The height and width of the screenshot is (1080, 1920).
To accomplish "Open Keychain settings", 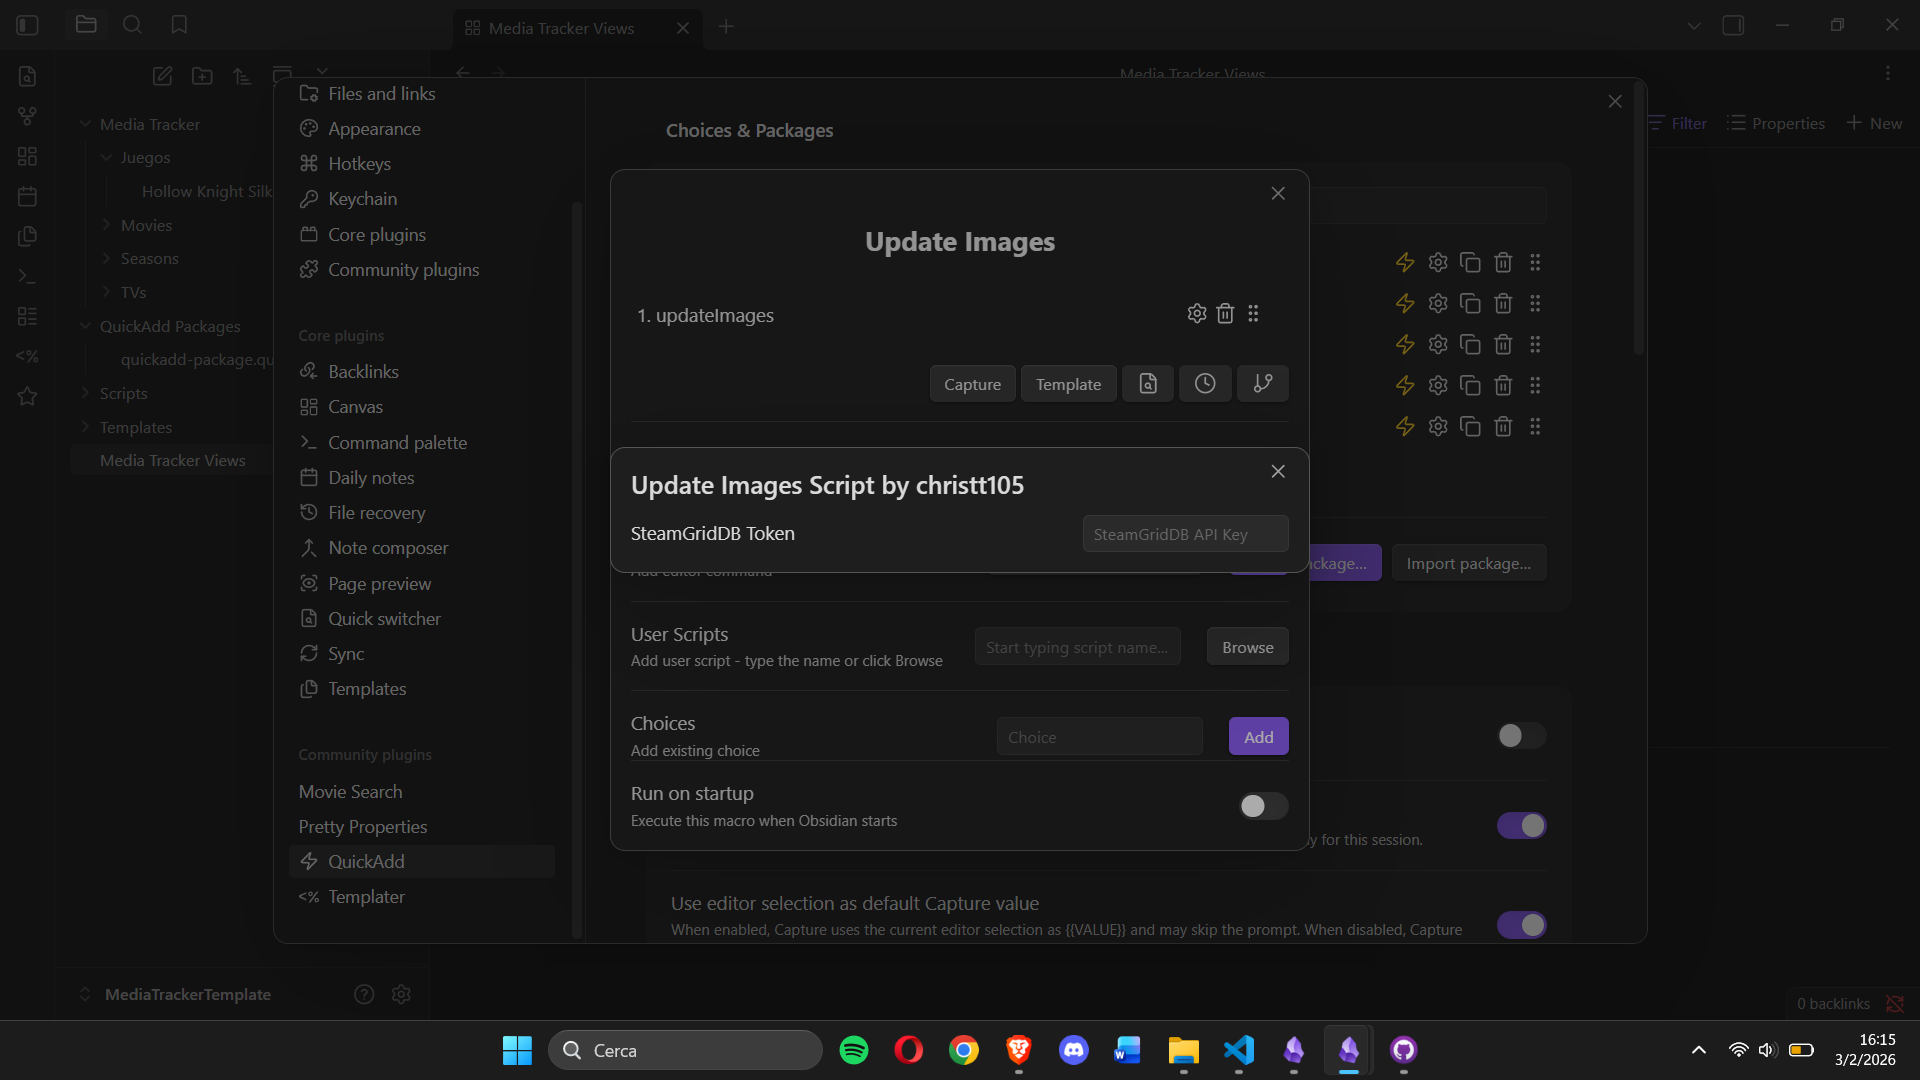I will tap(362, 199).
